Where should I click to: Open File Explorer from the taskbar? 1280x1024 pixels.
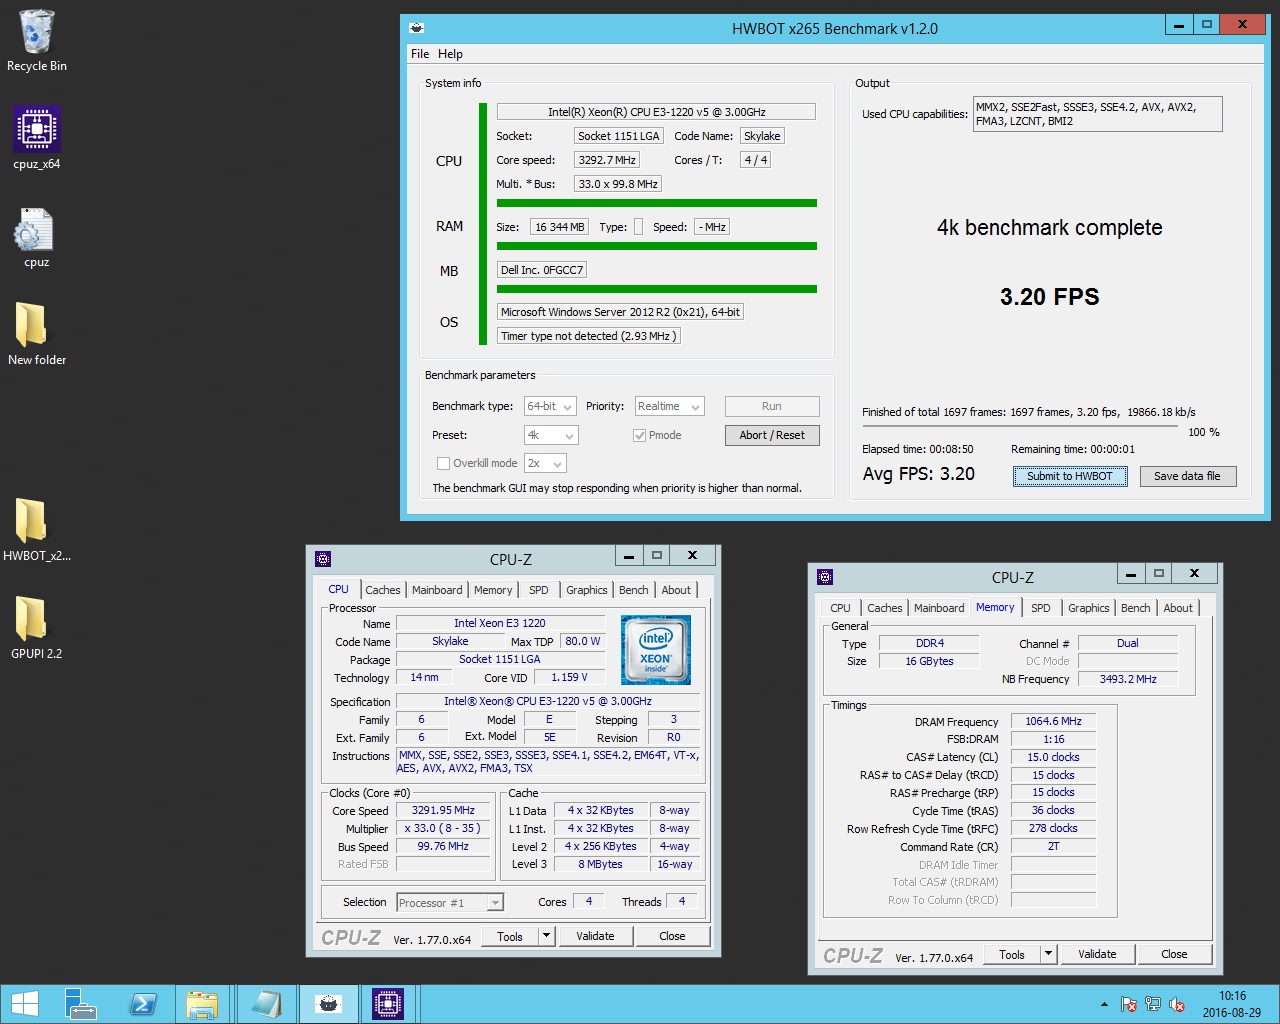pos(202,1004)
